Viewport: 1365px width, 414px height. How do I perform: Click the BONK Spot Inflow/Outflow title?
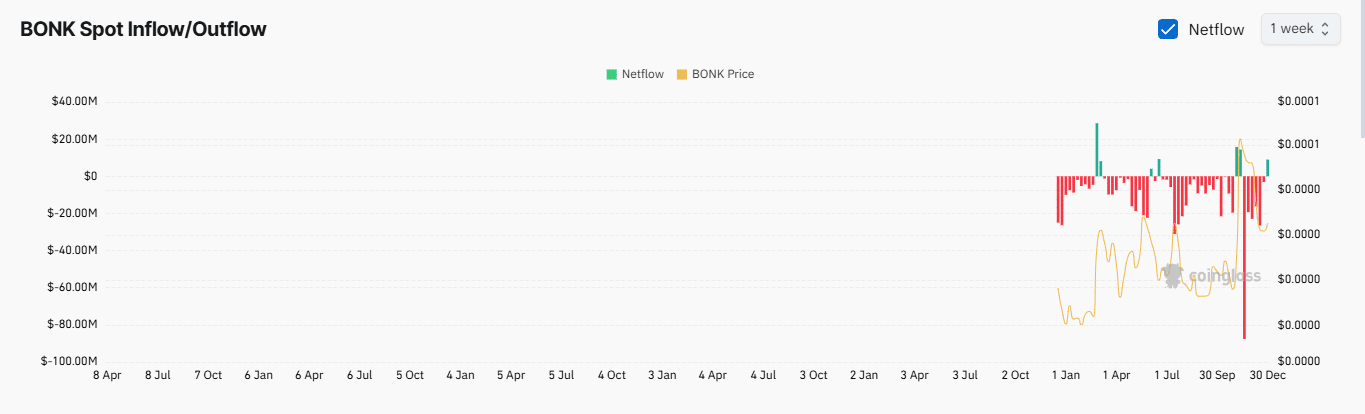pyautogui.click(x=143, y=30)
